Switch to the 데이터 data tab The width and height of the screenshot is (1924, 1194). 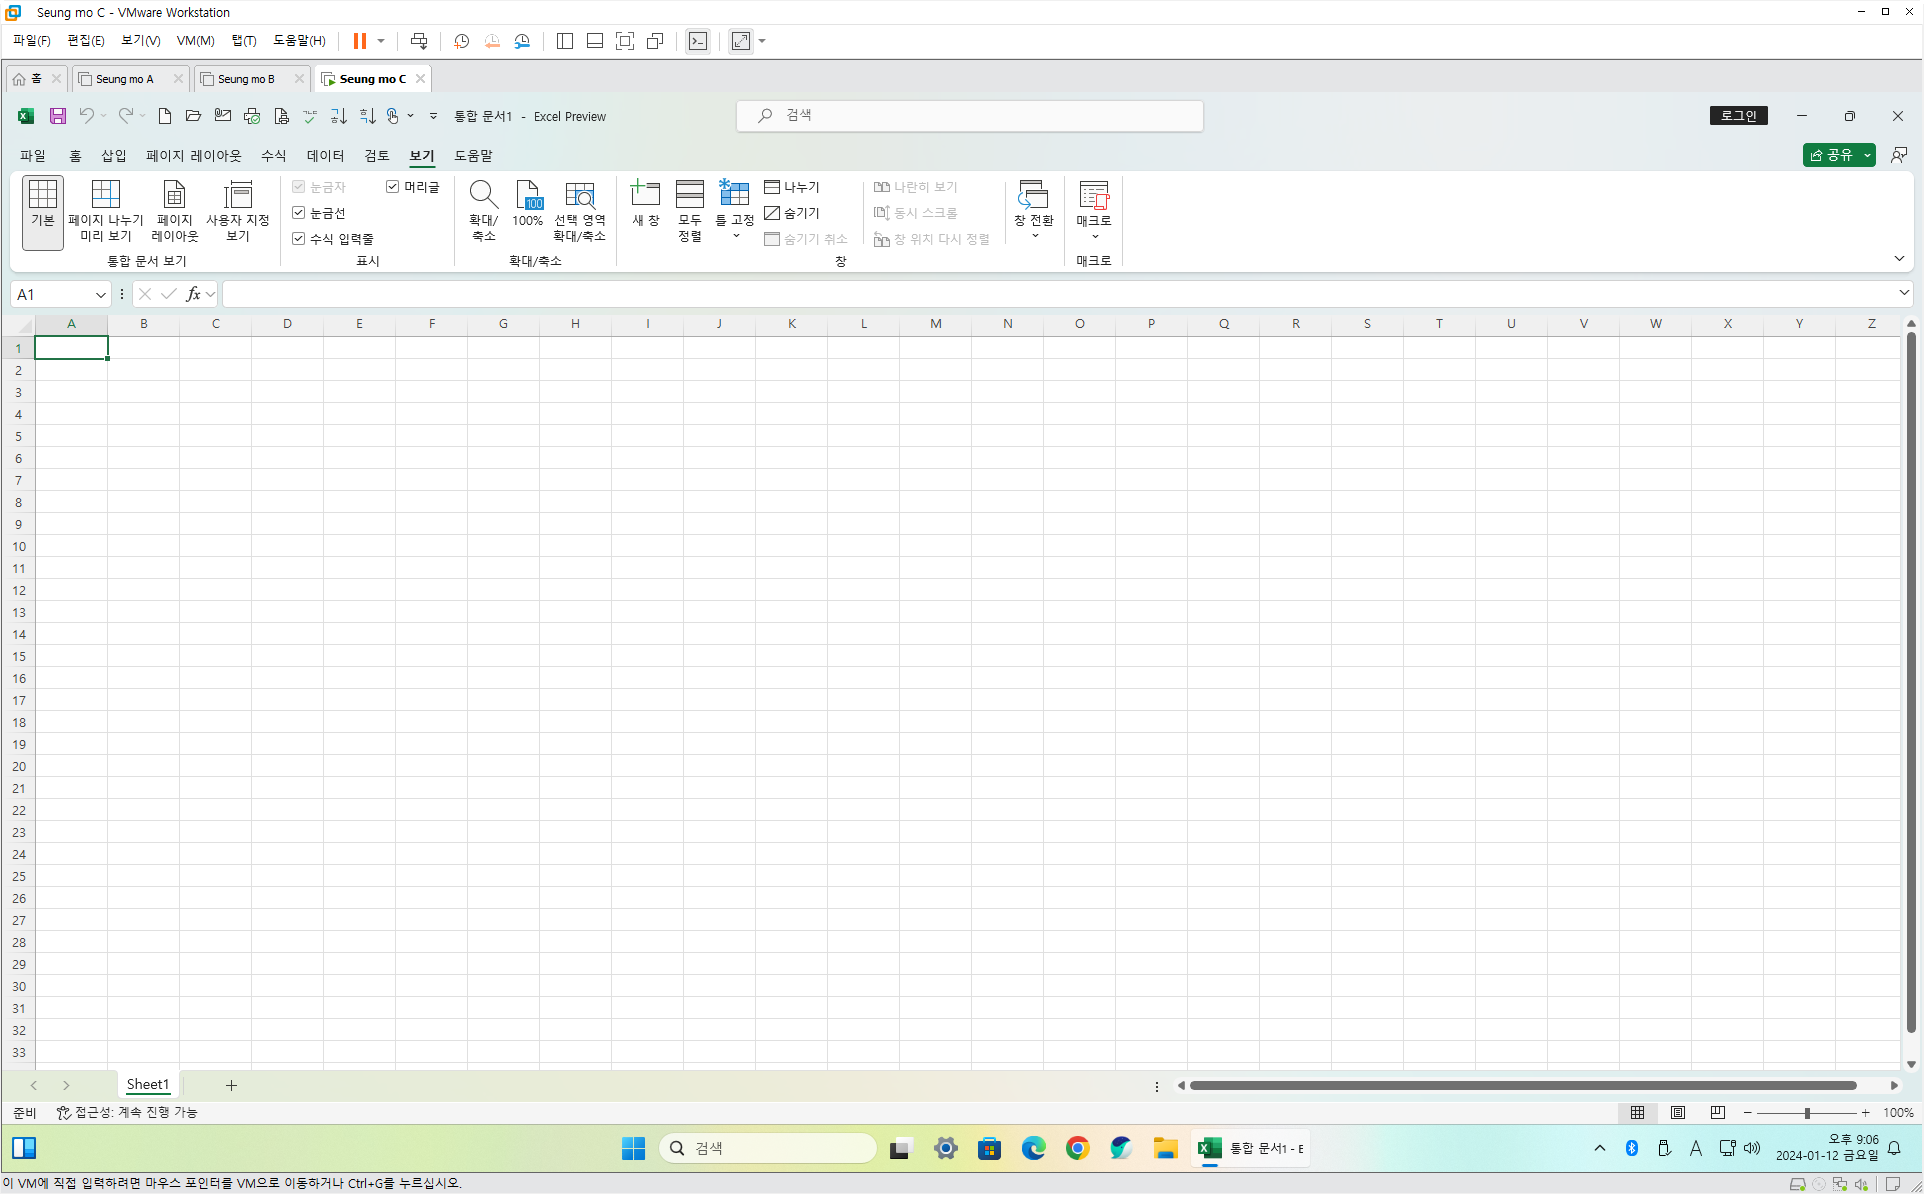tap(325, 156)
